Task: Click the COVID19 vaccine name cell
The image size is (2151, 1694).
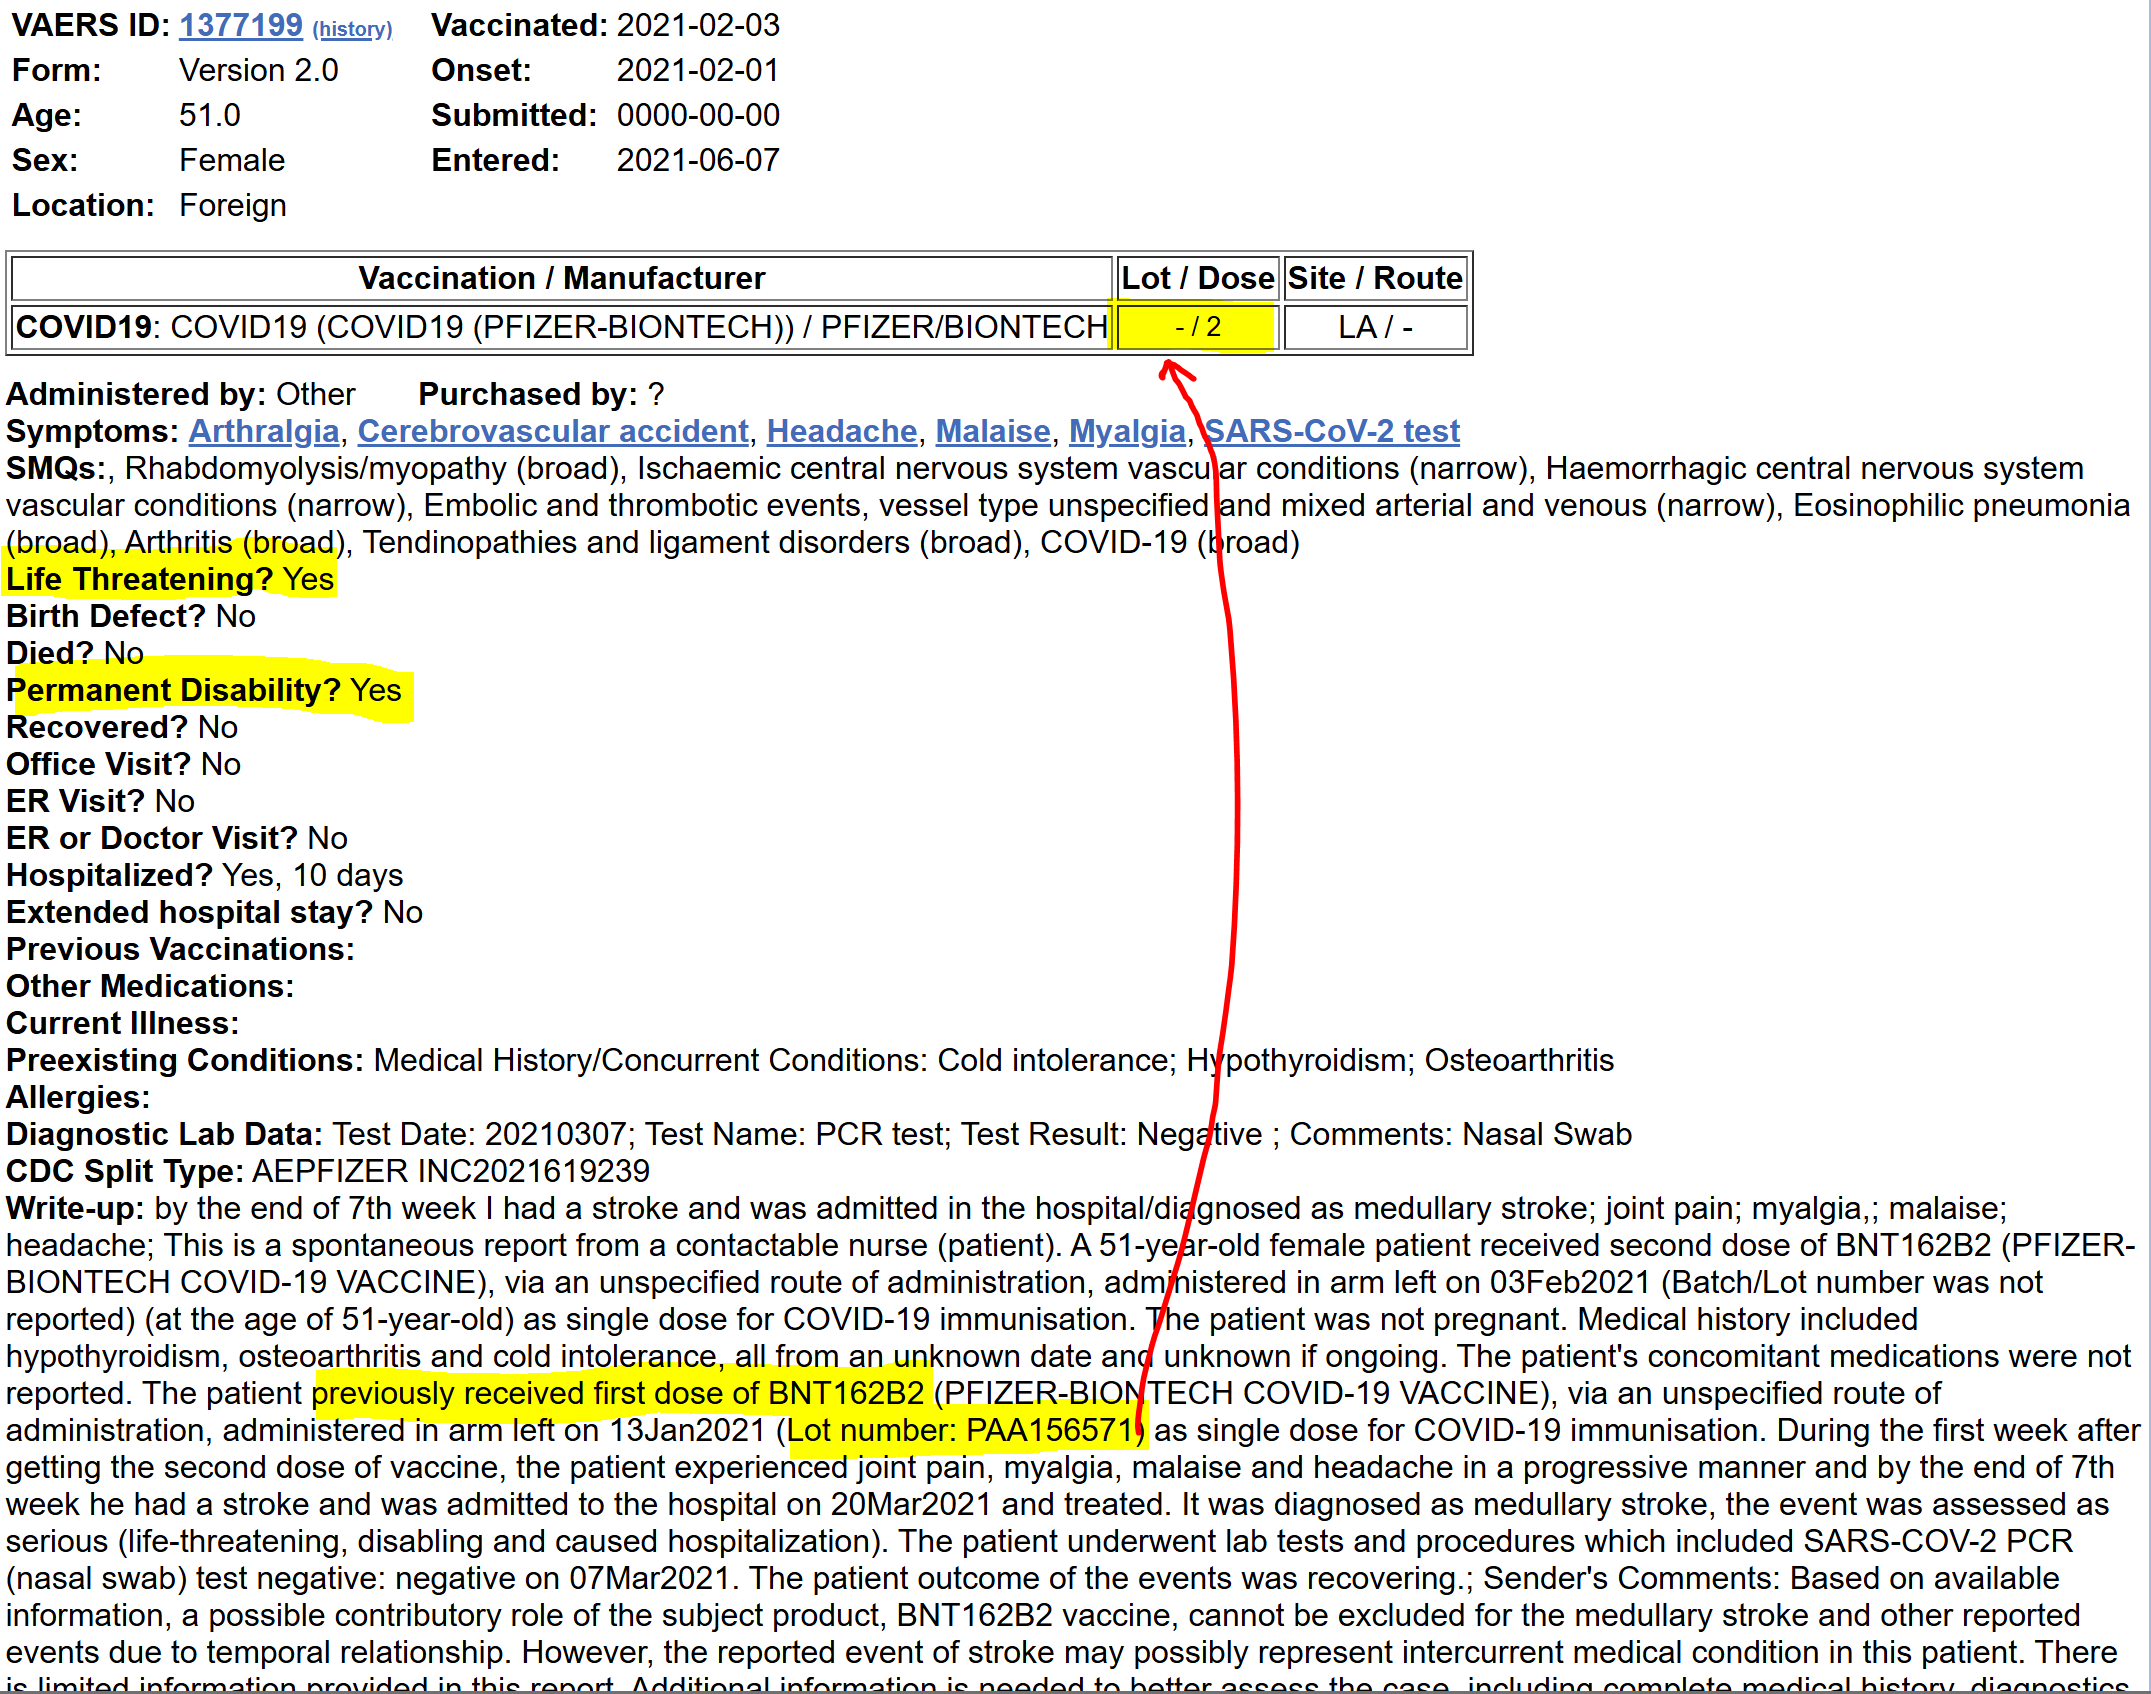Action: point(561,327)
